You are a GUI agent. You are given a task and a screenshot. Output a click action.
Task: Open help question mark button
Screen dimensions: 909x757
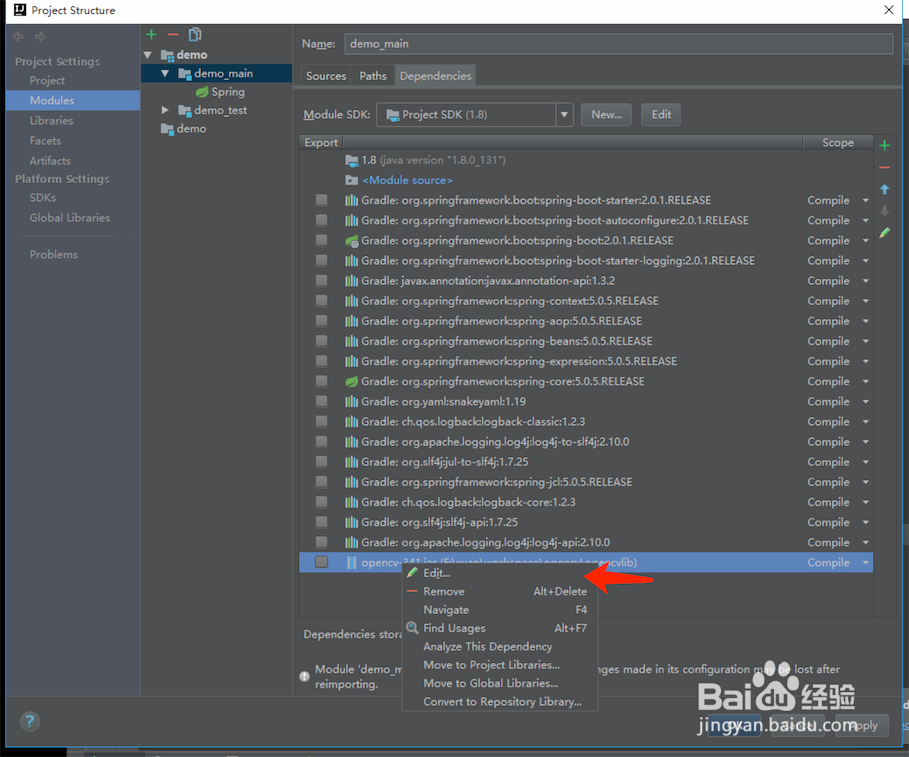click(30, 722)
